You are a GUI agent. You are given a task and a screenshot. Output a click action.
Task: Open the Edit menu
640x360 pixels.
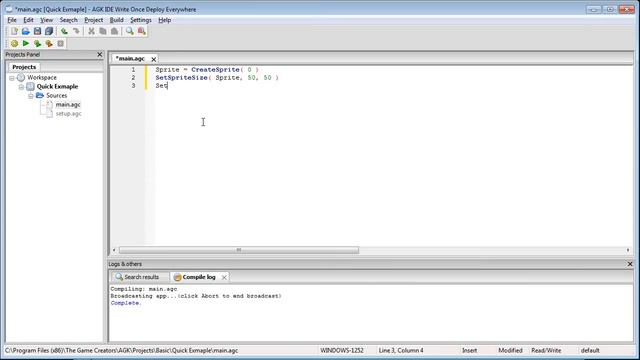[28, 20]
